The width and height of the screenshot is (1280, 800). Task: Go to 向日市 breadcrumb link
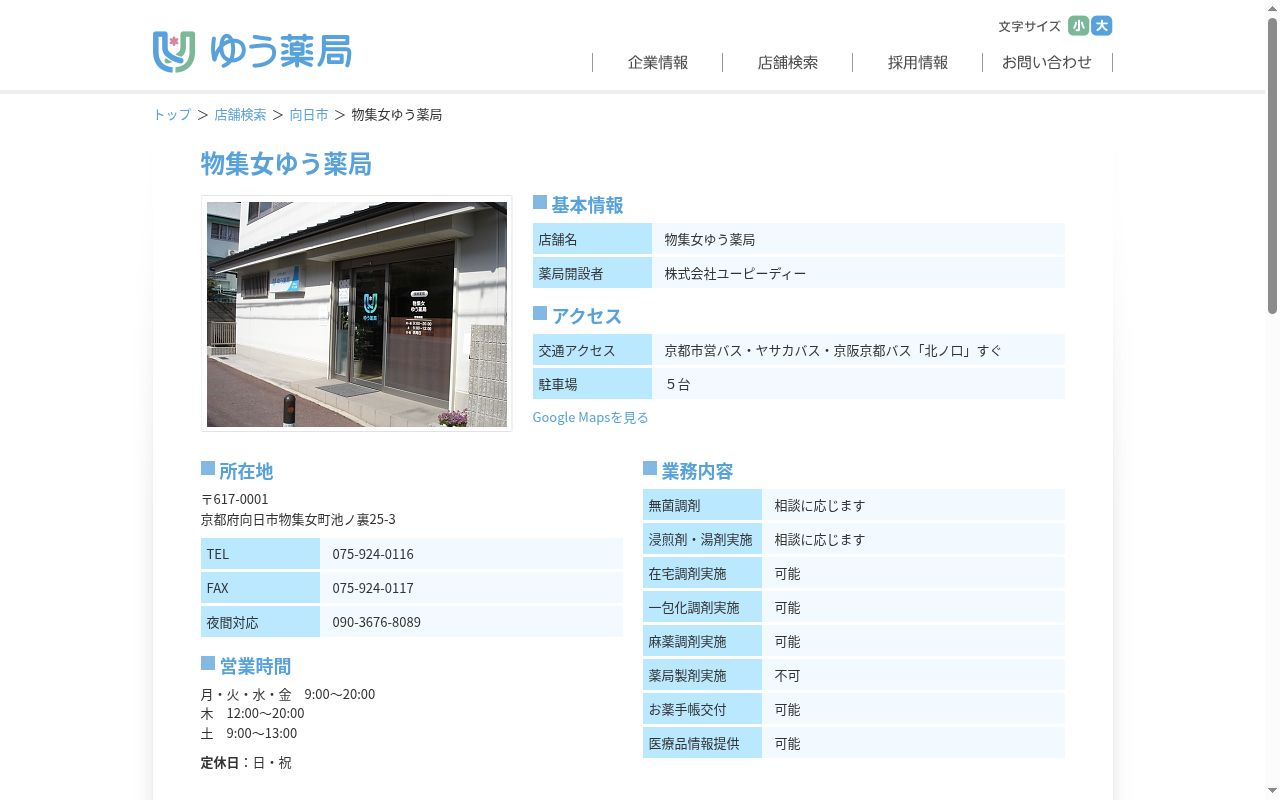pos(309,115)
